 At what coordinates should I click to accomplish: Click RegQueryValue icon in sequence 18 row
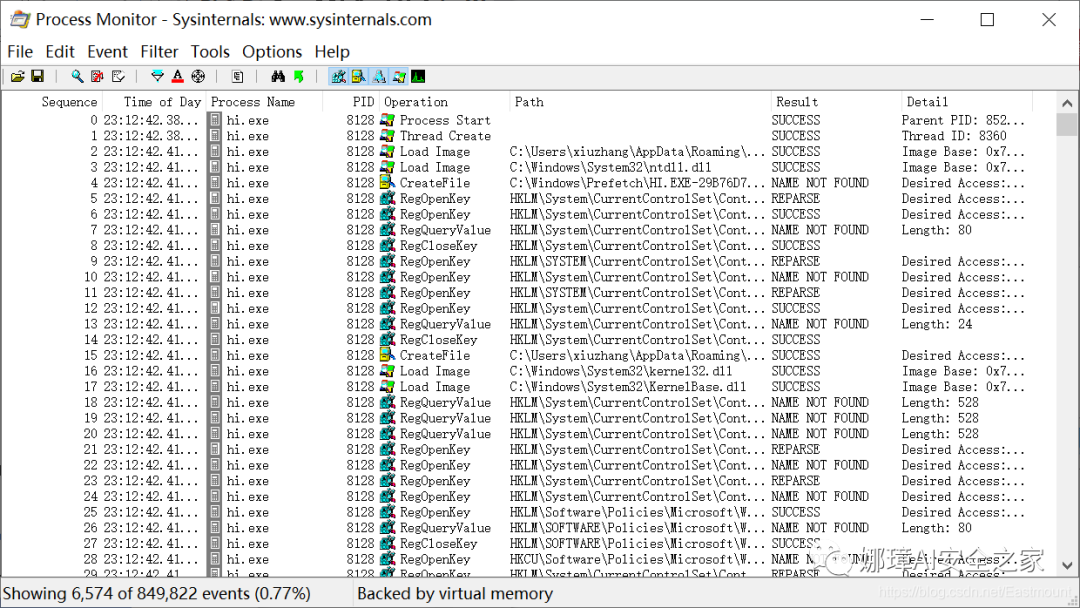388,403
